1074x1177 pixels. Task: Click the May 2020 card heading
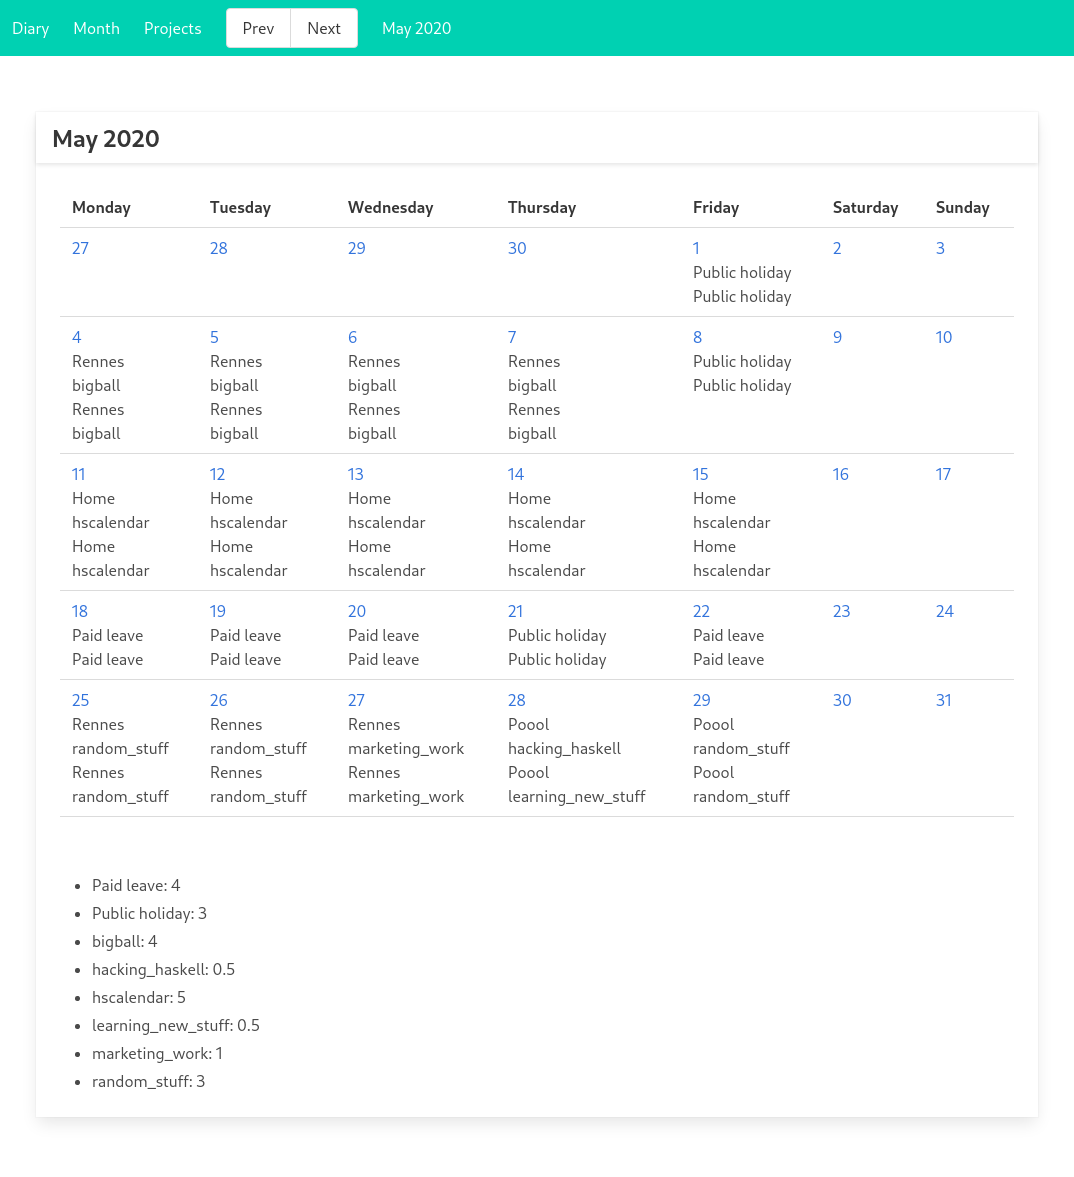tap(106, 139)
